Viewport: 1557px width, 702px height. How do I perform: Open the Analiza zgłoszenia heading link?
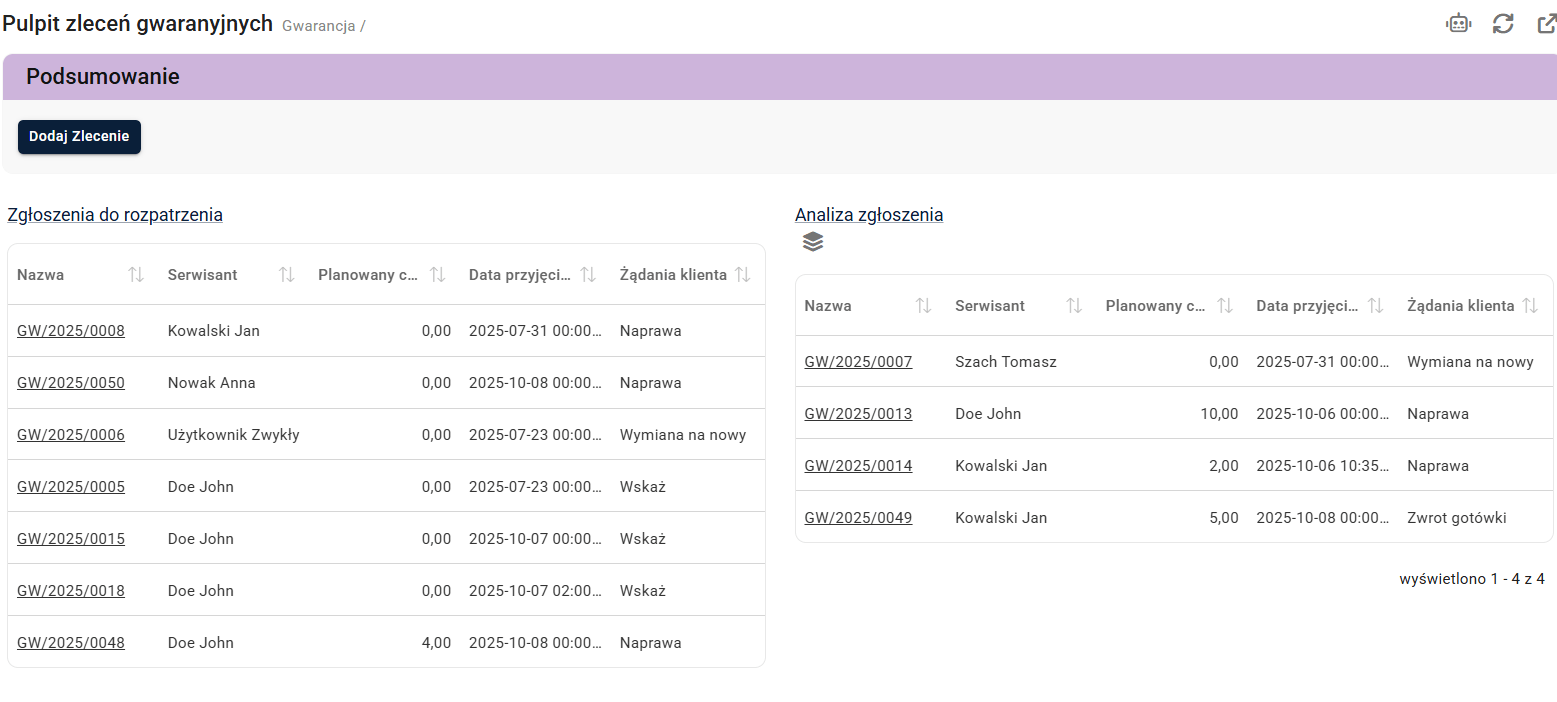click(x=869, y=215)
